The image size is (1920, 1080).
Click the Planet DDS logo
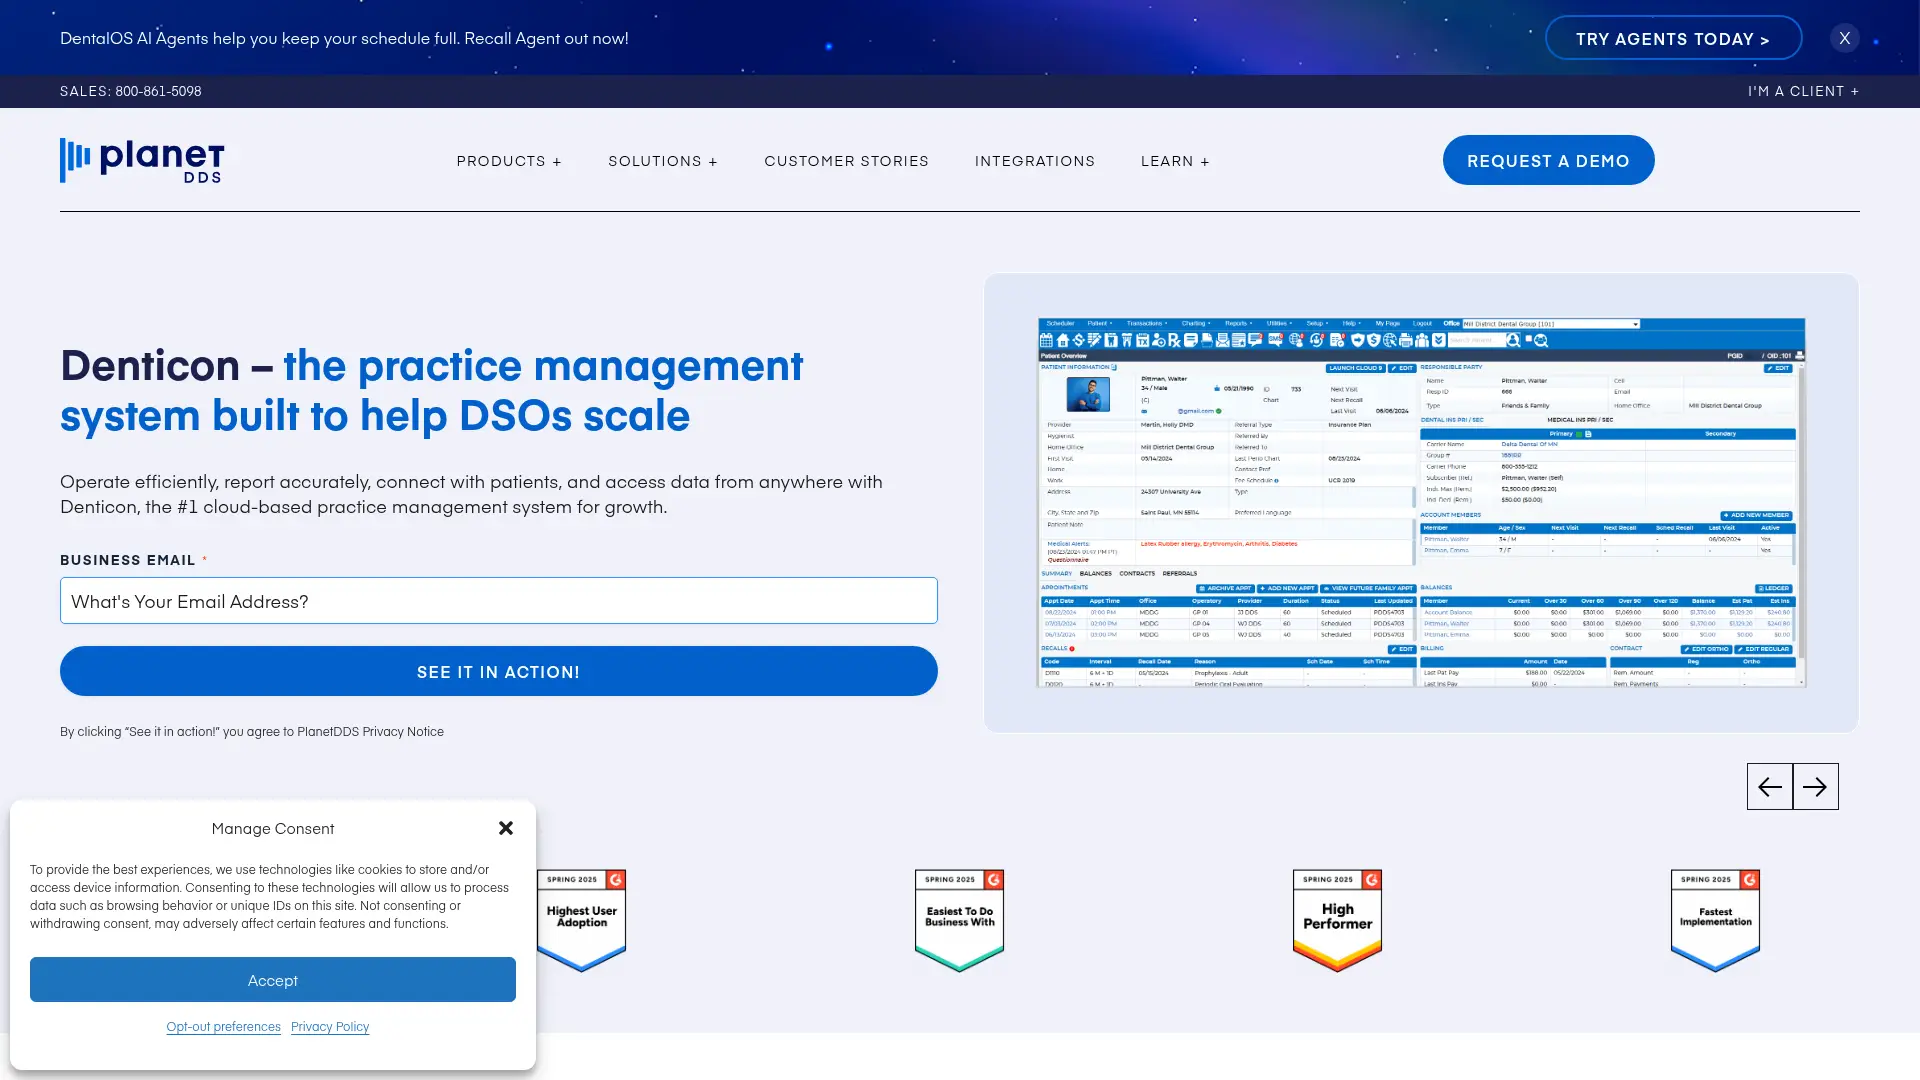tap(142, 160)
